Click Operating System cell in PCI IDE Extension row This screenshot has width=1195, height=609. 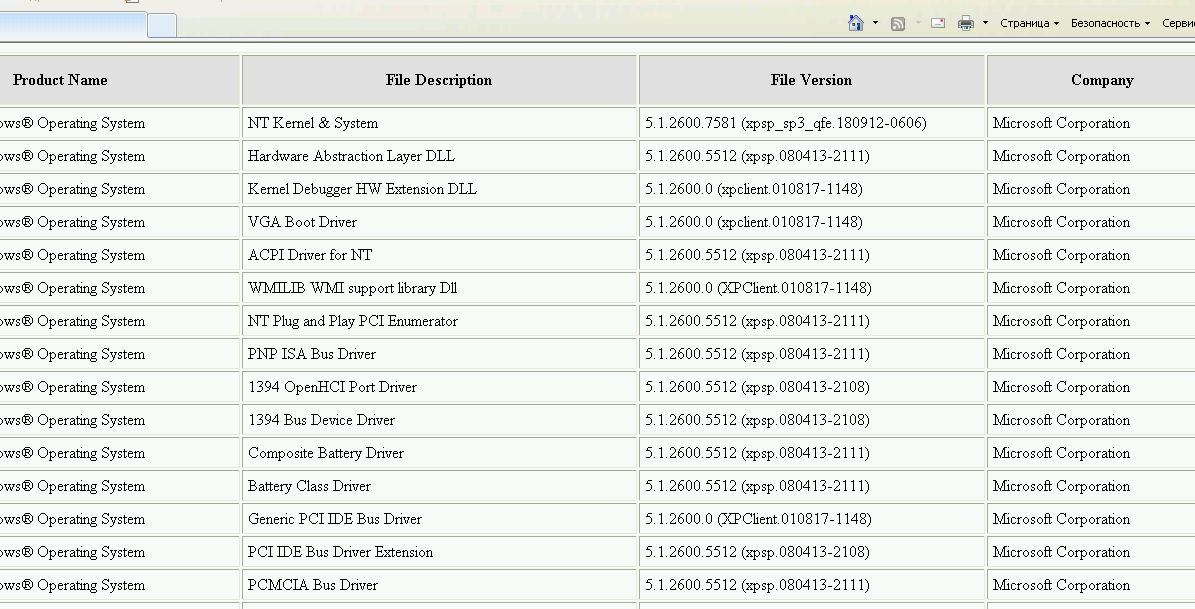(x=120, y=553)
